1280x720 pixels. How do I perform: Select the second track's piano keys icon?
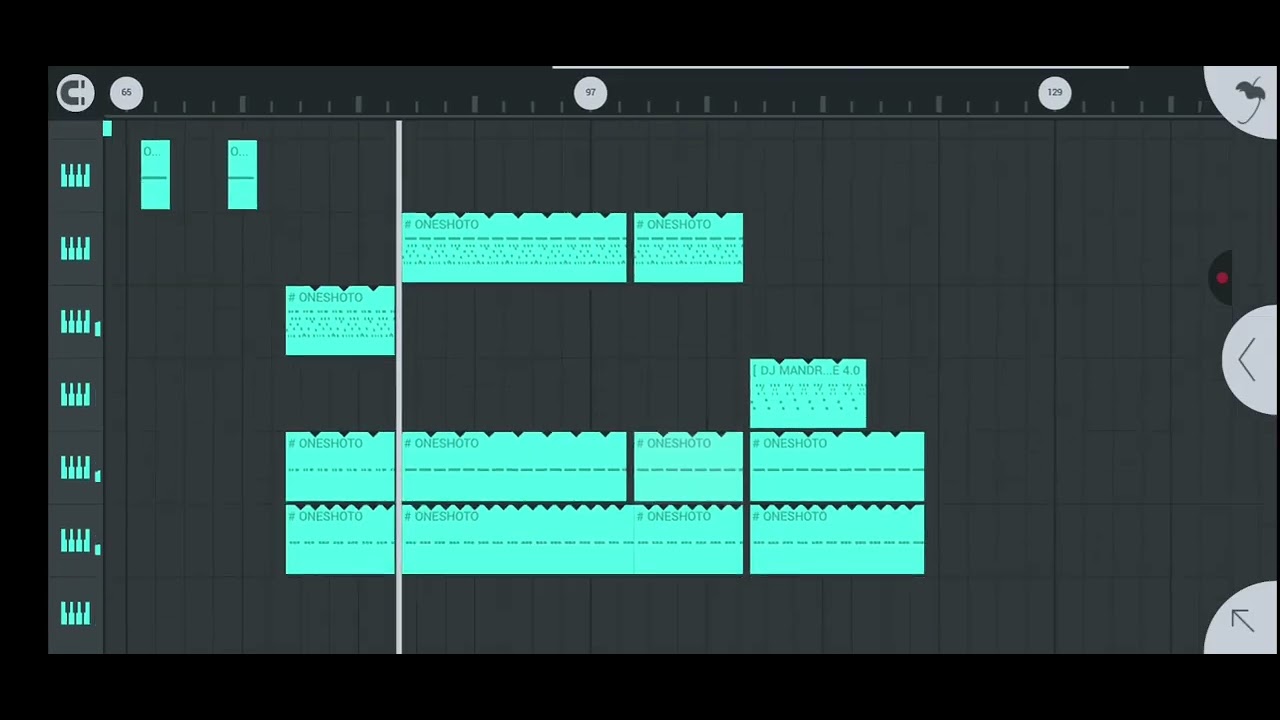pyautogui.click(x=75, y=249)
